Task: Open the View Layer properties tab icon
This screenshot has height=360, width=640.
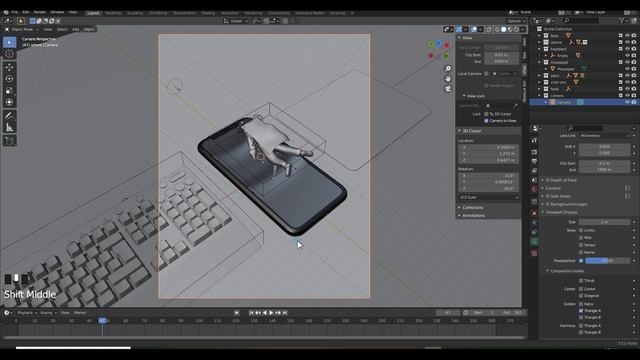Action: click(534, 171)
